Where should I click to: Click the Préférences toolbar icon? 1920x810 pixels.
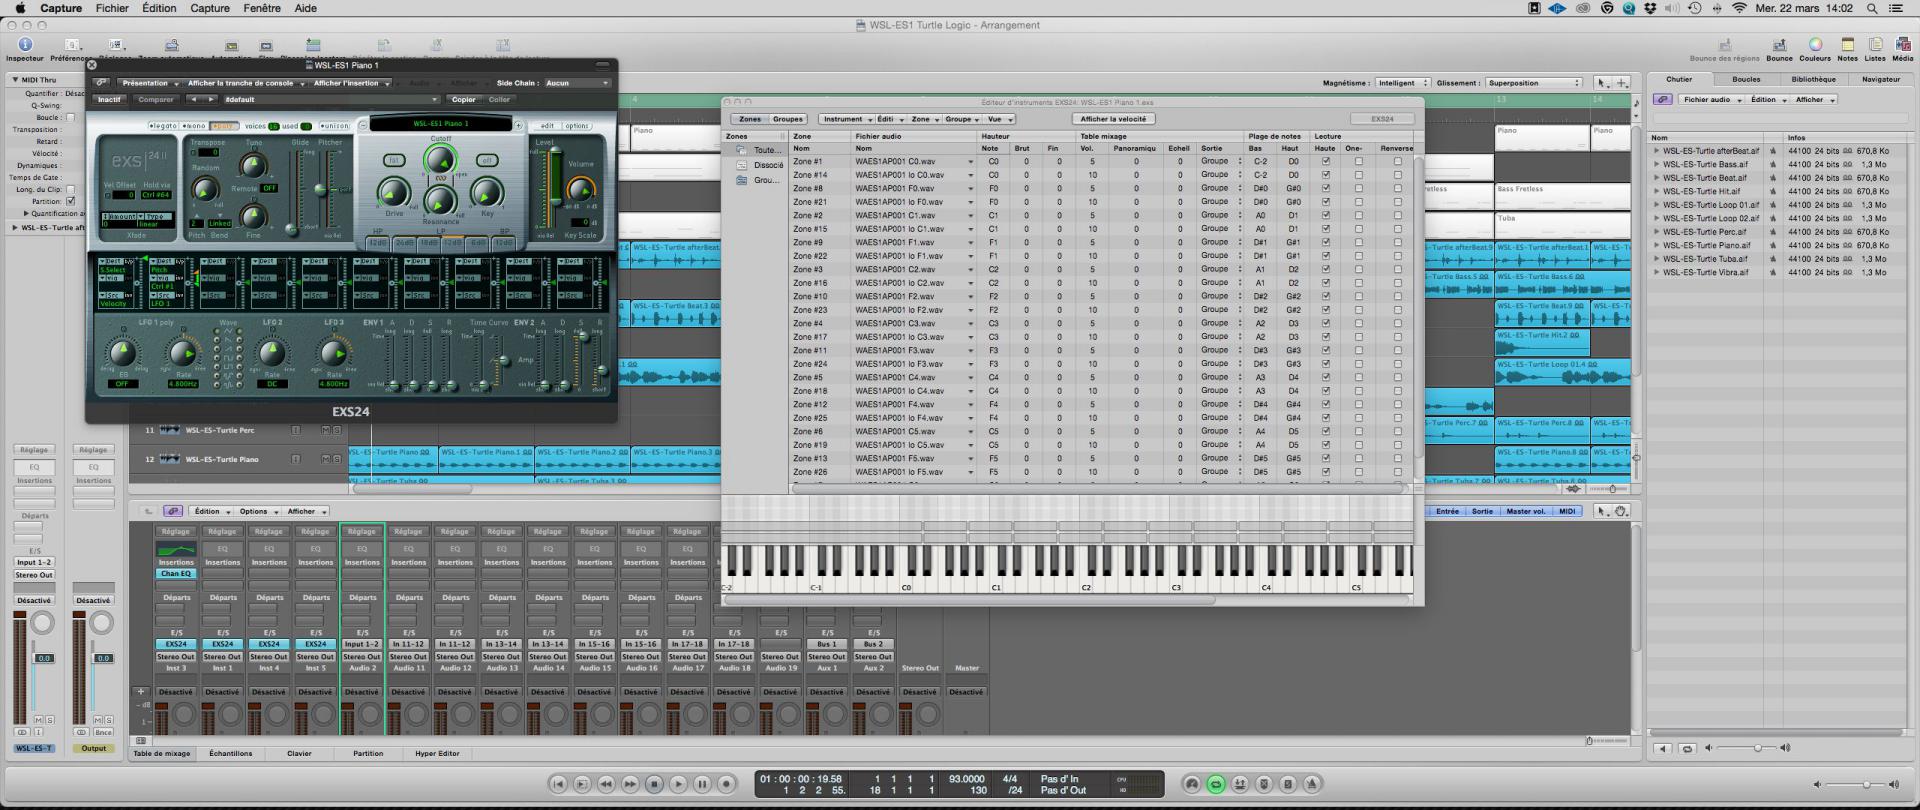click(72, 45)
